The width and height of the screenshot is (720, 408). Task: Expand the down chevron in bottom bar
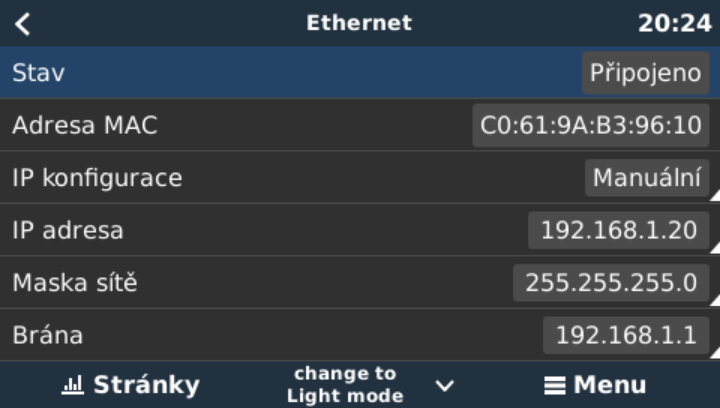pyautogui.click(x=445, y=386)
